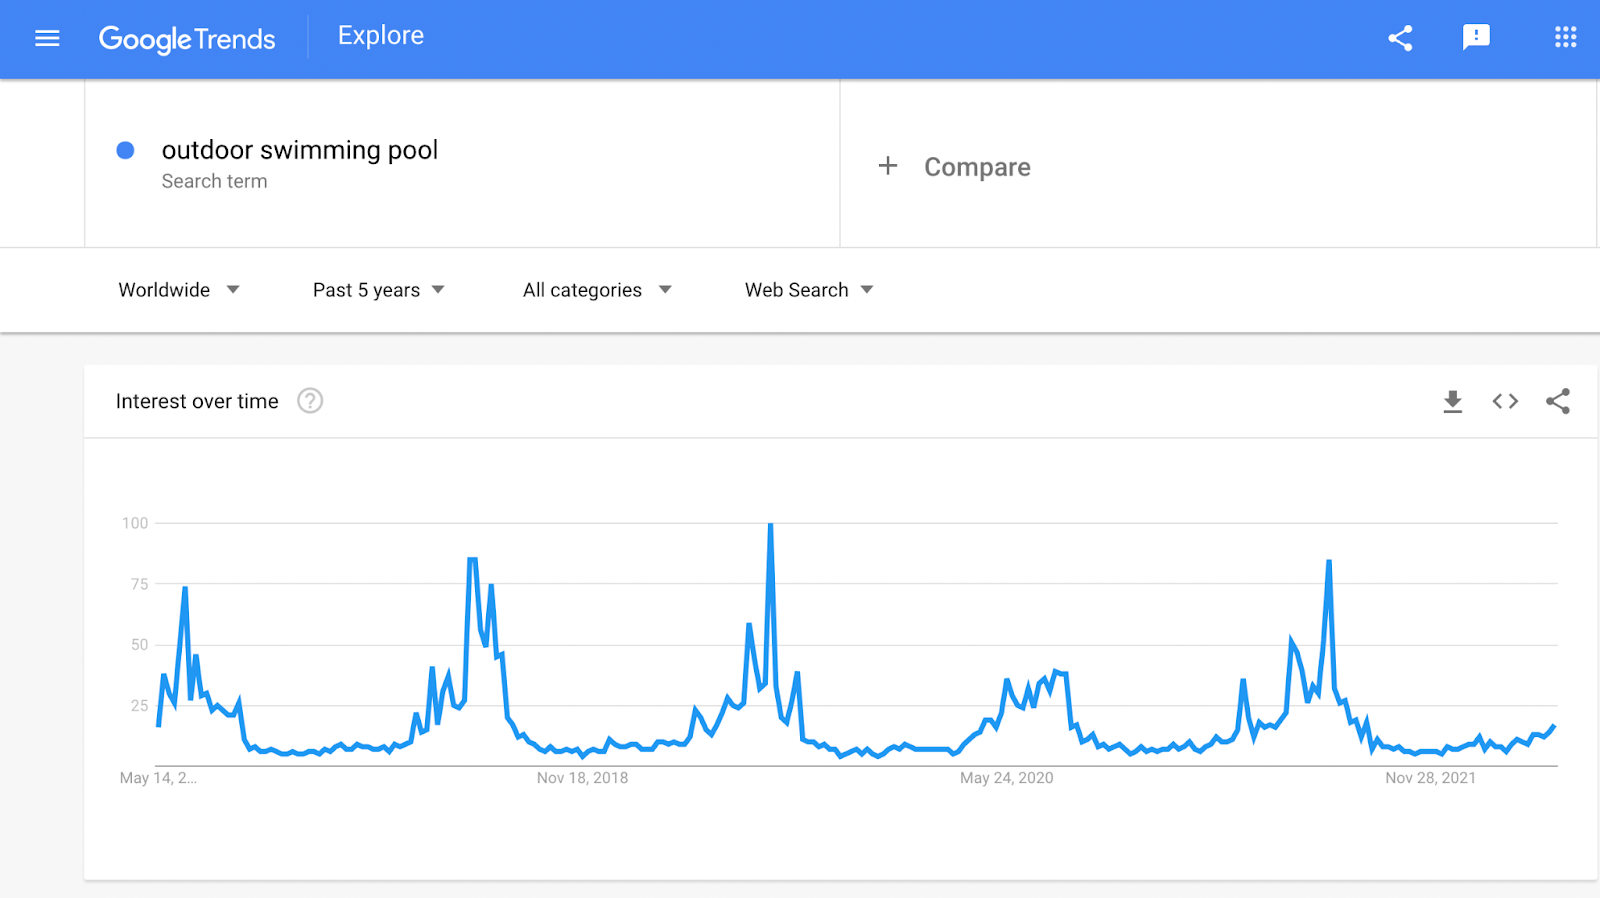
Task: Click the embed code icon
Action: point(1505,401)
